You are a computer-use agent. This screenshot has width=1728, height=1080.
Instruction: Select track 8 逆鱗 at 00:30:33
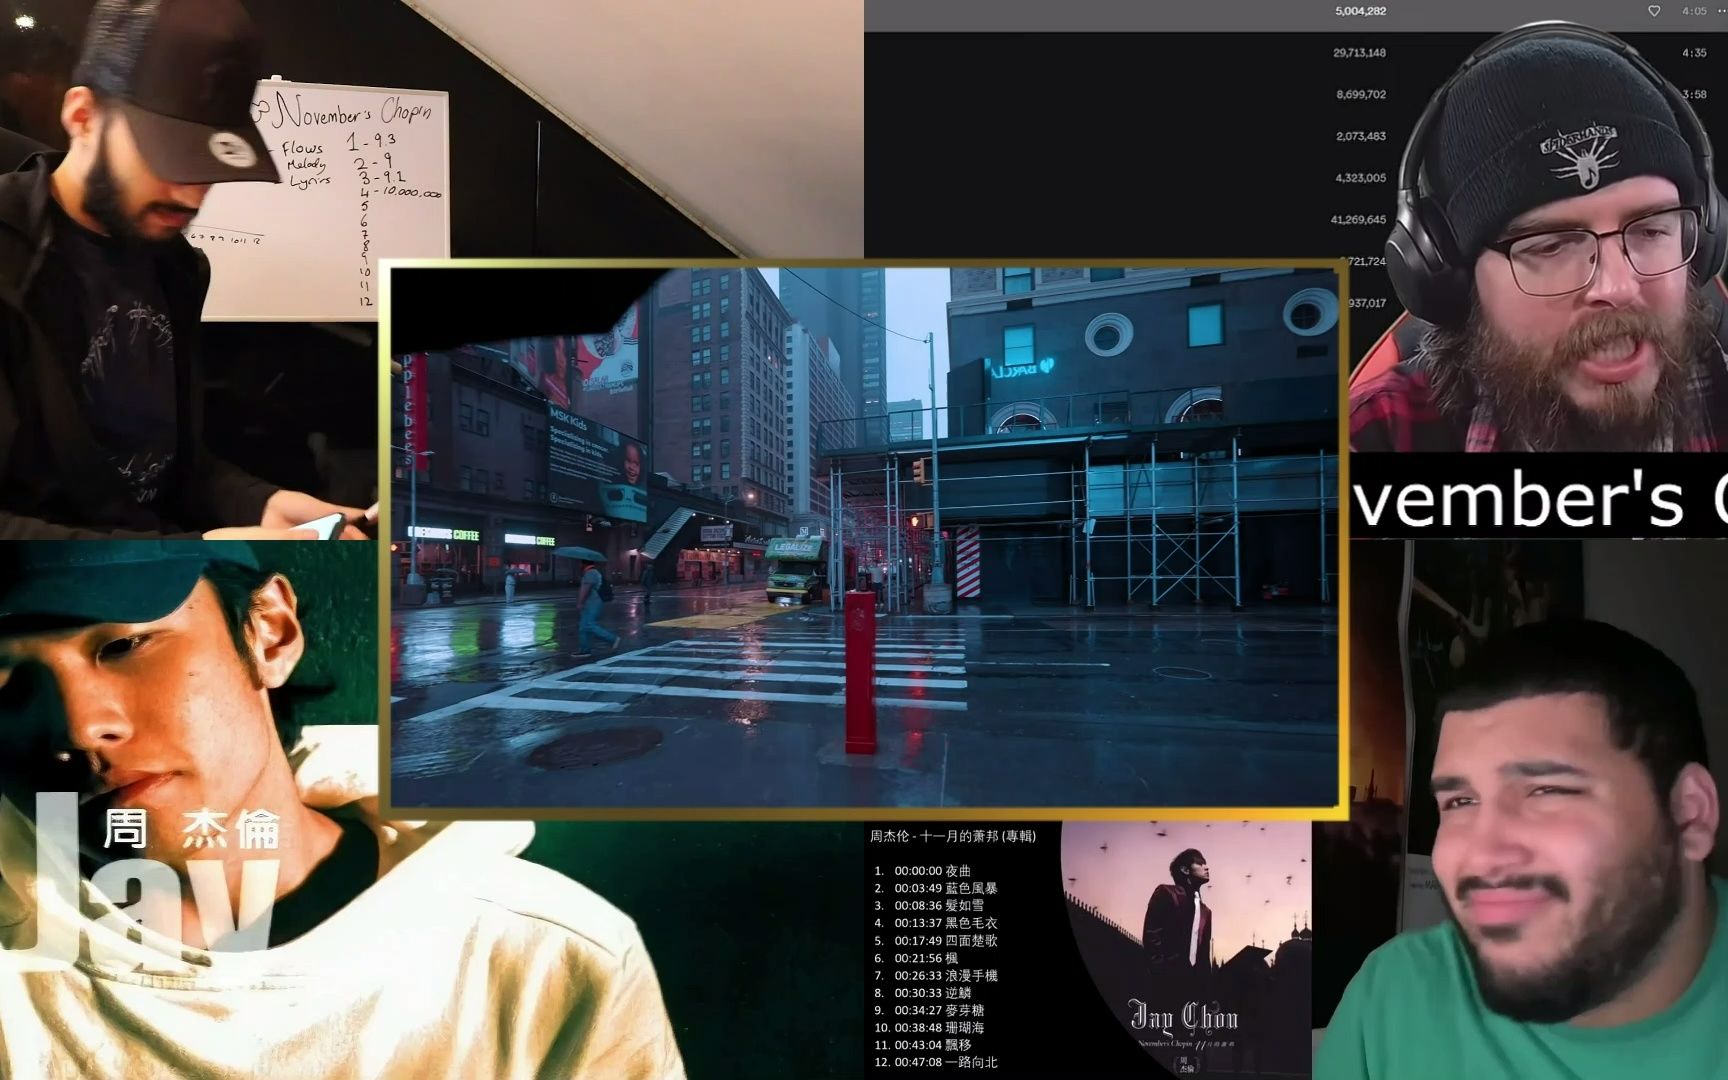922,993
